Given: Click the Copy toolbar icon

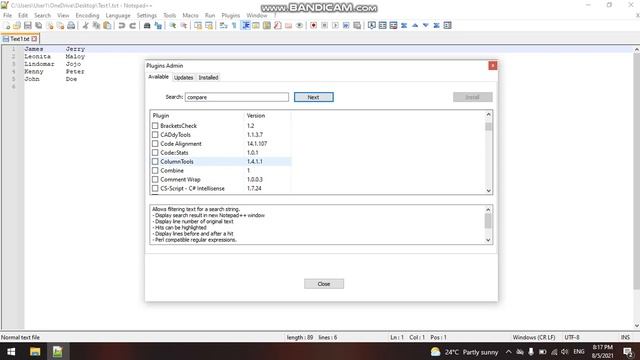Looking at the screenshot, I should coord(96,25).
